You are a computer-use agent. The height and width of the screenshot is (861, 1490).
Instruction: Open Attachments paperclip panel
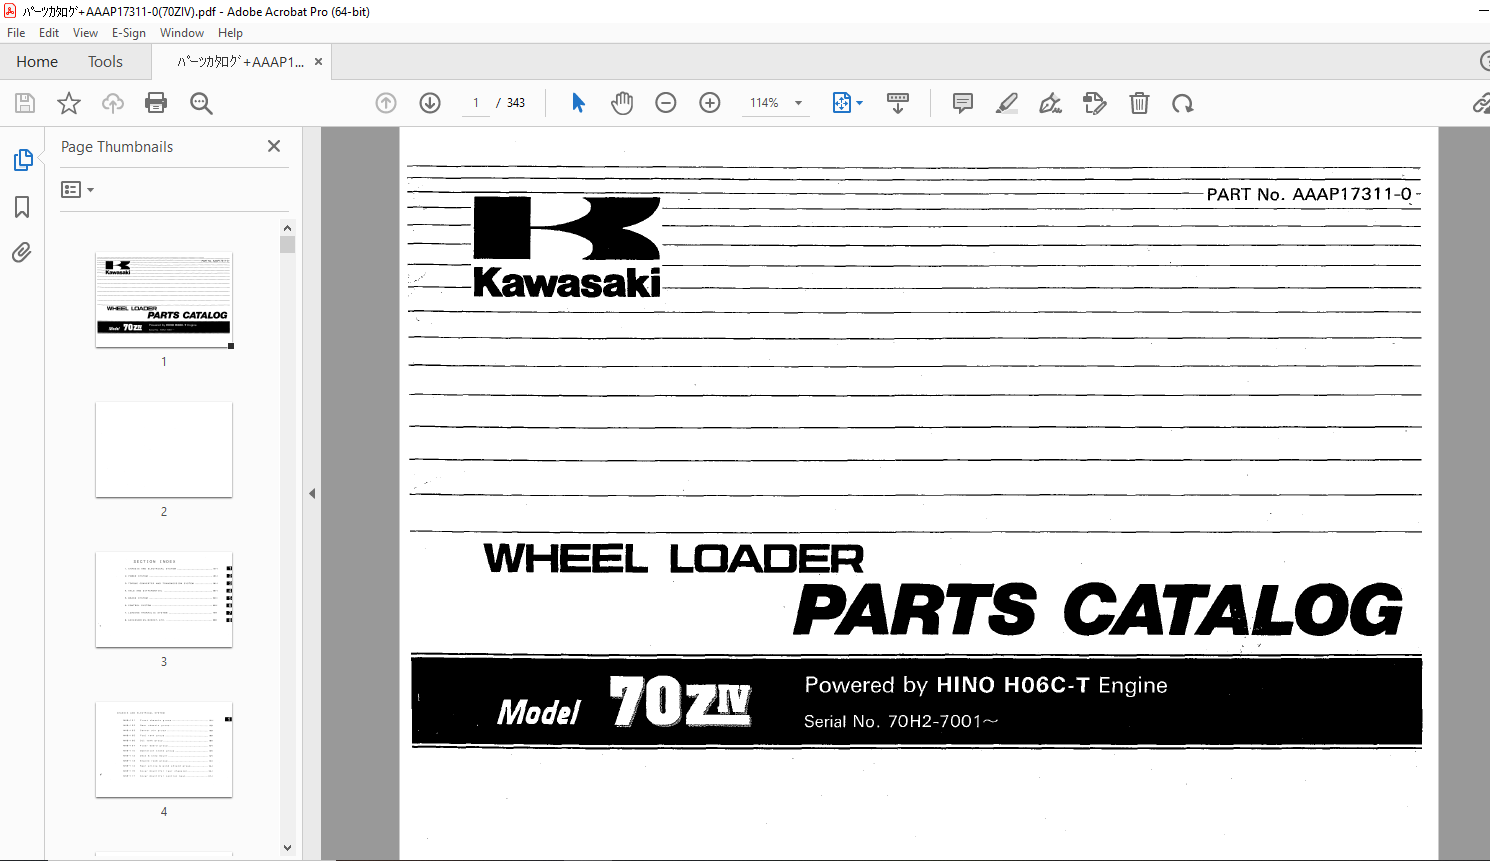point(22,252)
